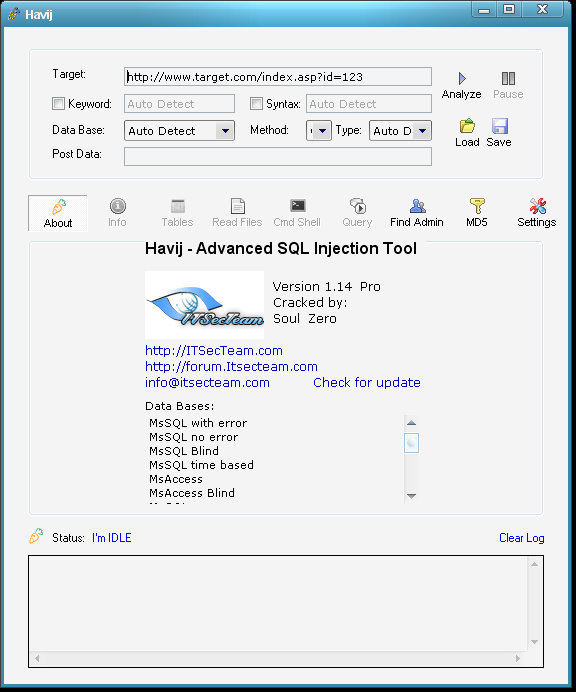The height and width of the screenshot is (692, 576).
Task: Open the Find Admin tool
Action: coord(417,213)
